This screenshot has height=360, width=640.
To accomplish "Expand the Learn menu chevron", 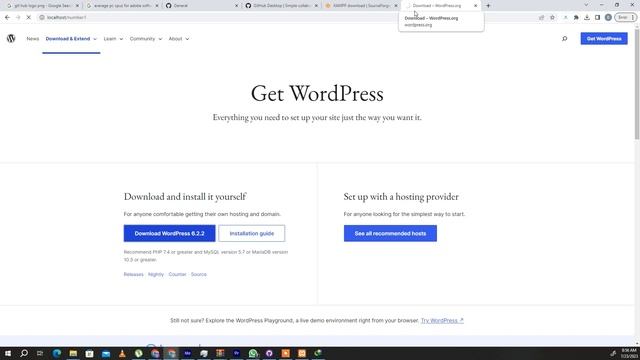I will pyautogui.click(x=121, y=39).
